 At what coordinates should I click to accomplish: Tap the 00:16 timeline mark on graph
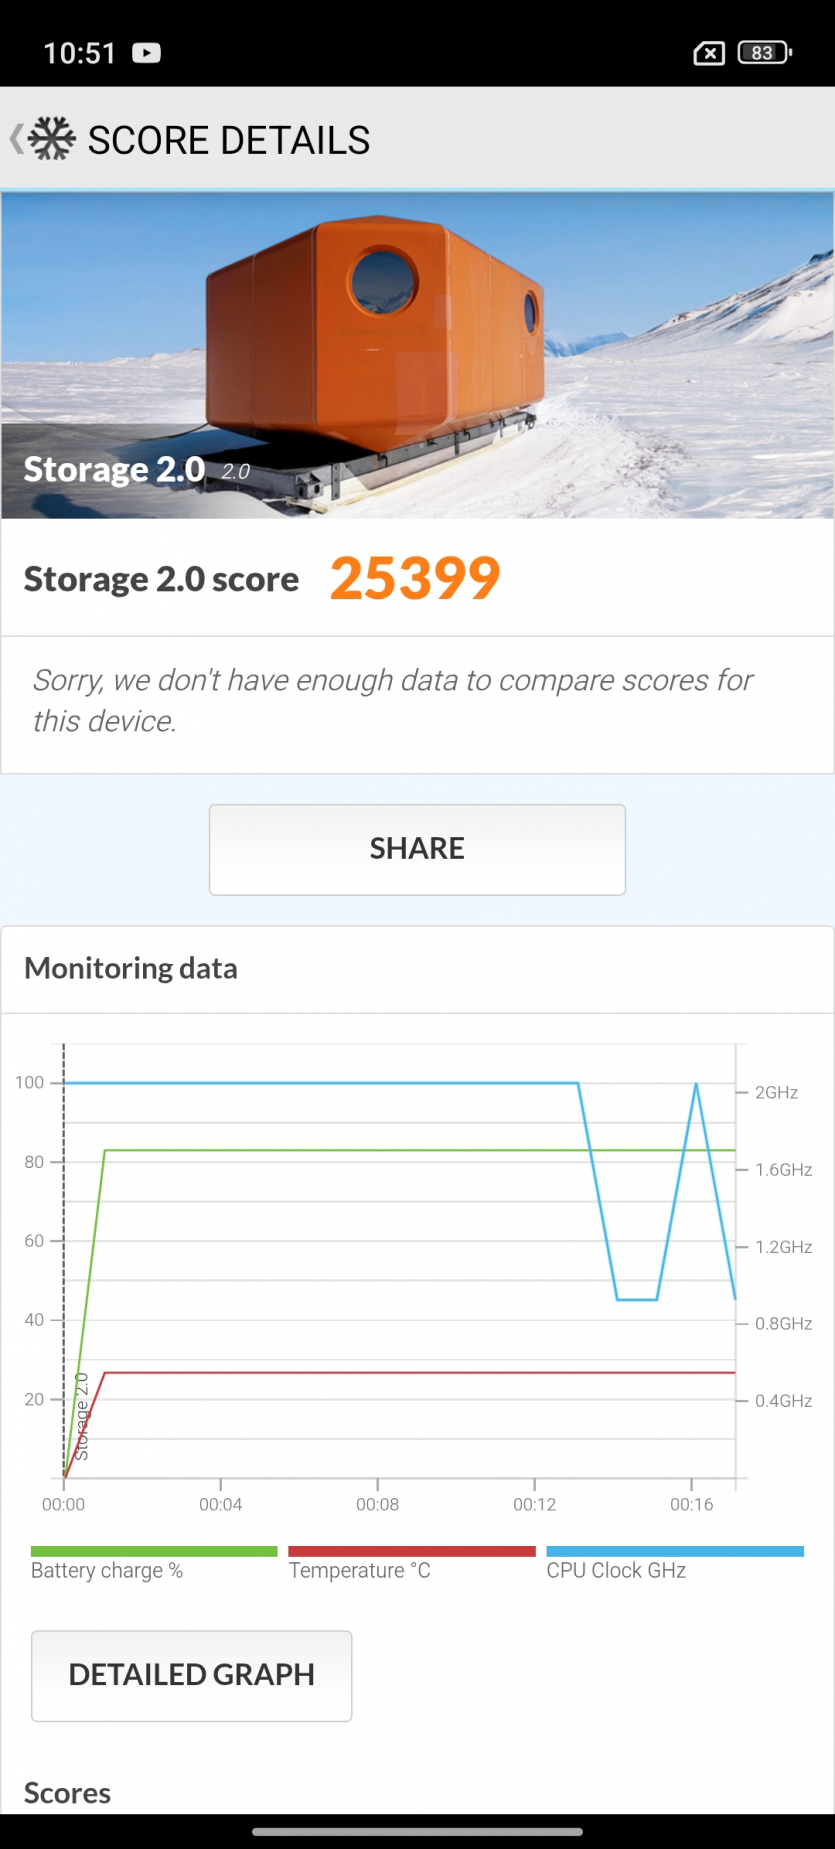pyautogui.click(x=691, y=1504)
